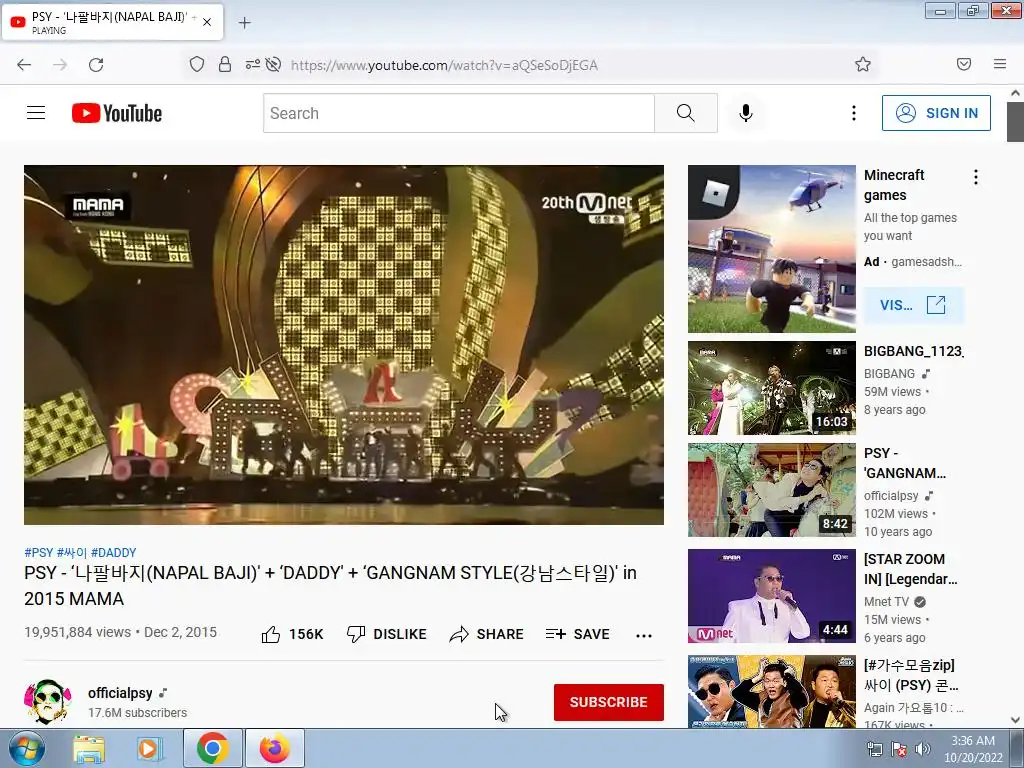Open YouTube settings three-dot menu
Viewport: 1024px width, 768px height.
coord(854,113)
